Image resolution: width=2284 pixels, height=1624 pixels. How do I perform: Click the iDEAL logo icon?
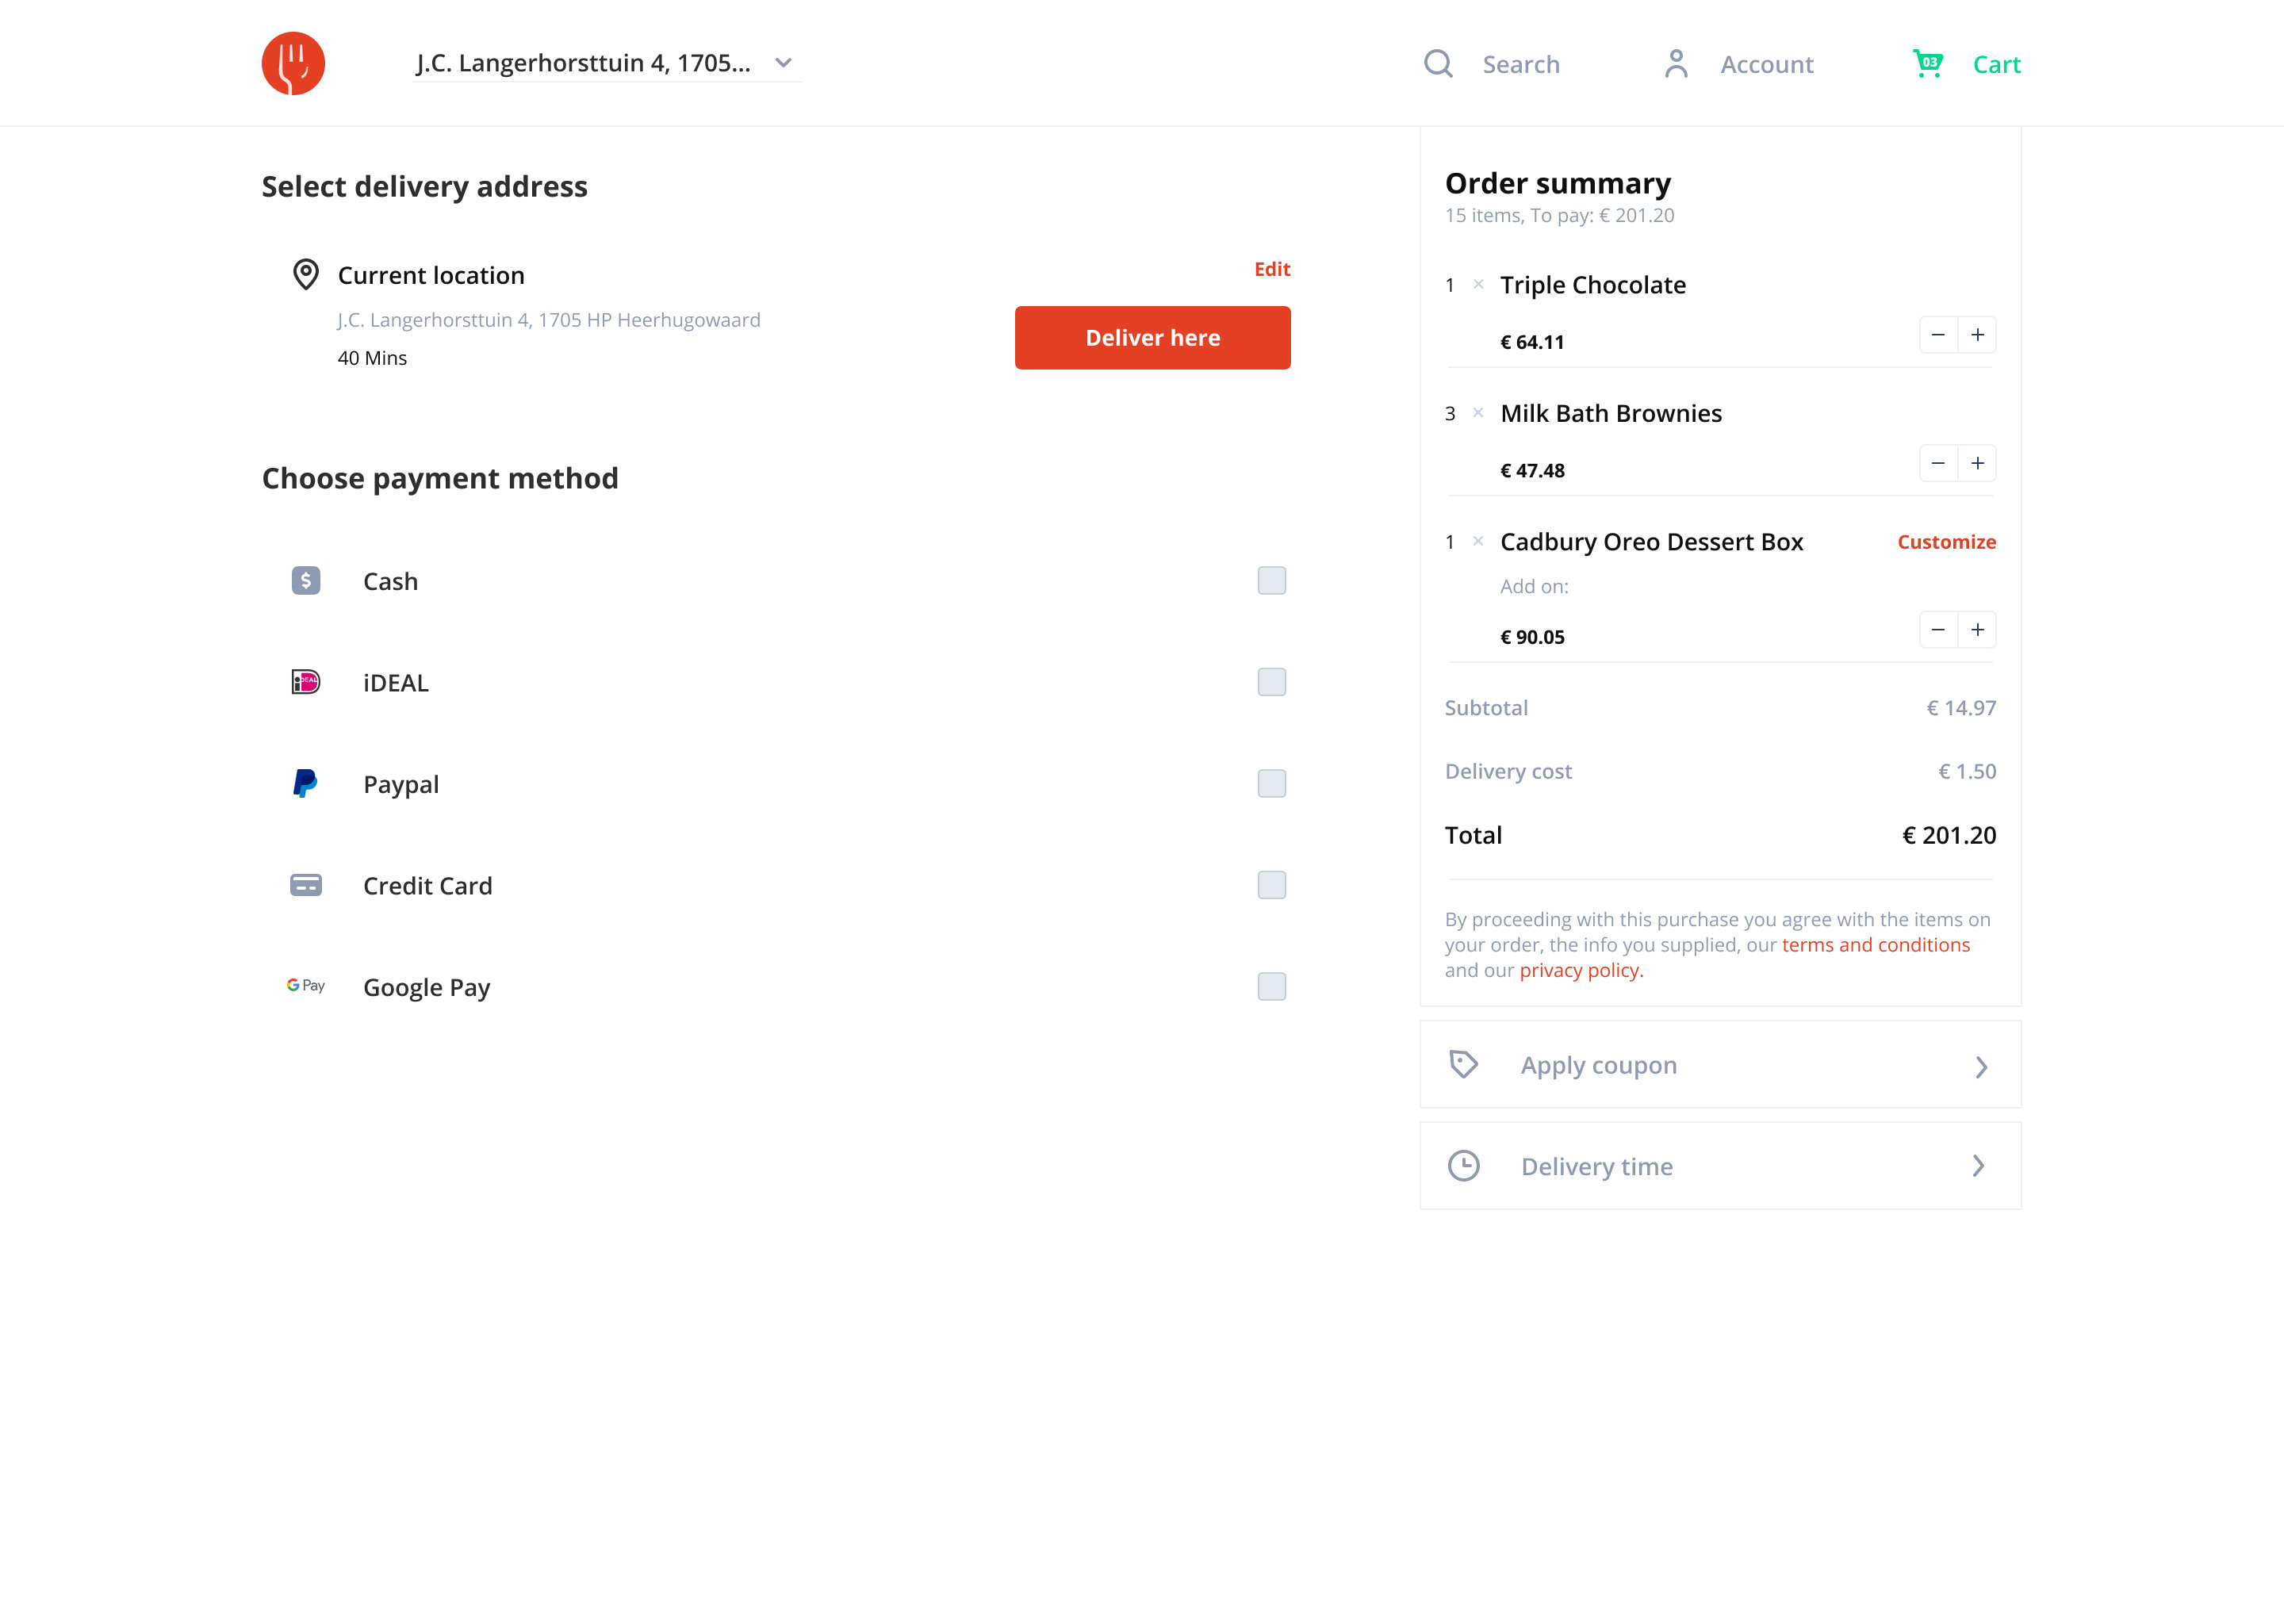click(x=306, y=682)
